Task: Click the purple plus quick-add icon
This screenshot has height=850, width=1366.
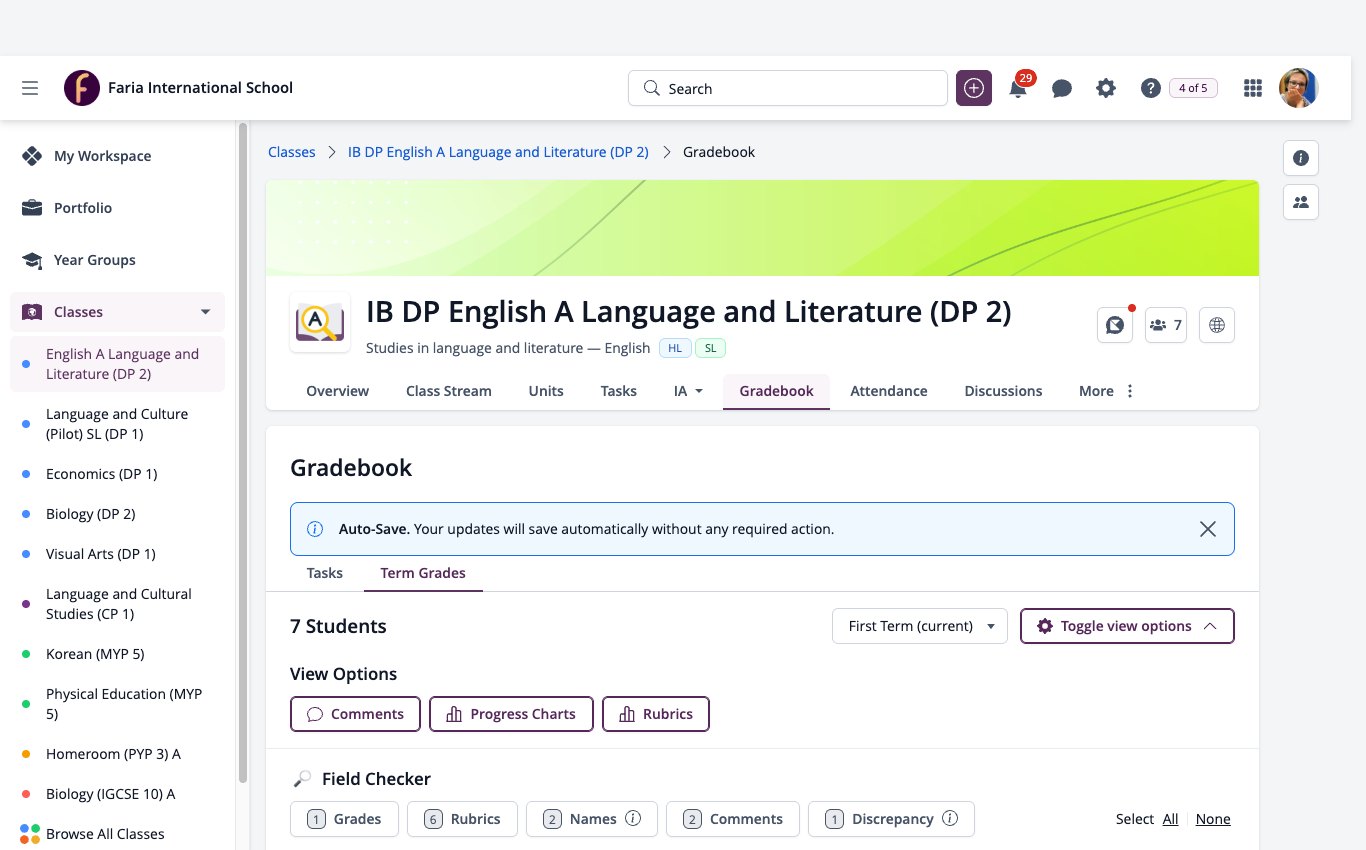Action: [x=974, y=88]
